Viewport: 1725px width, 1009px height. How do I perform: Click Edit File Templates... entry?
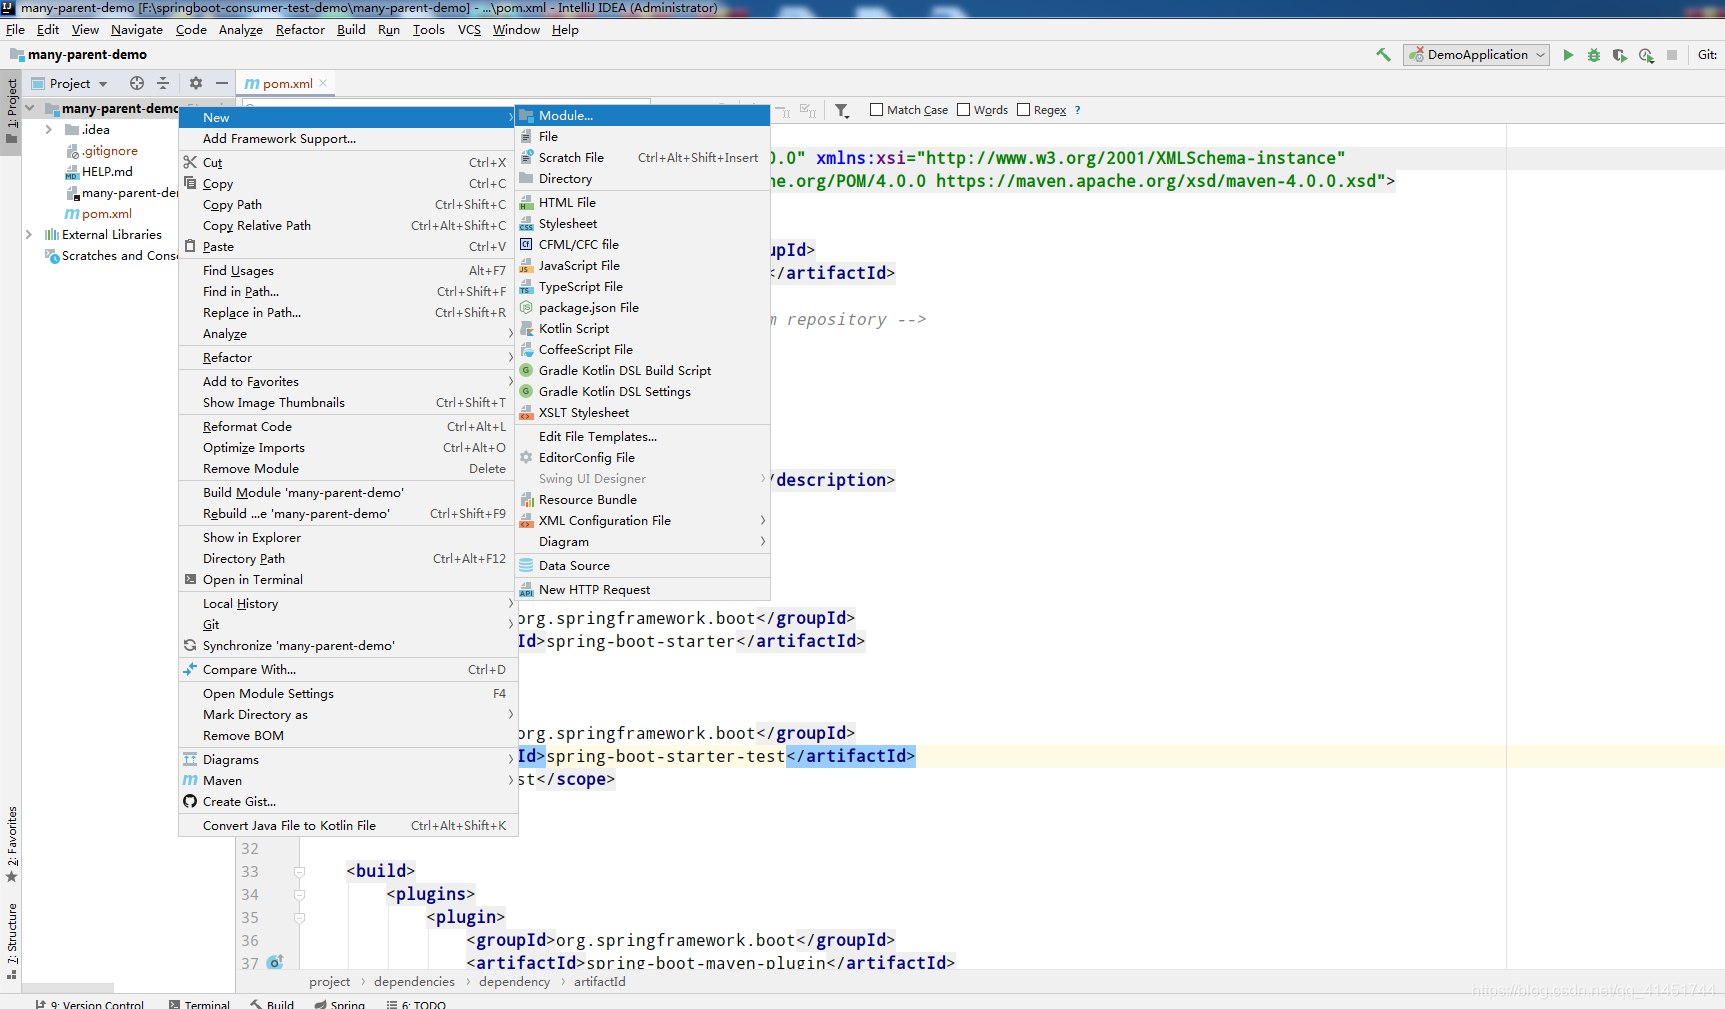point(642,437)
